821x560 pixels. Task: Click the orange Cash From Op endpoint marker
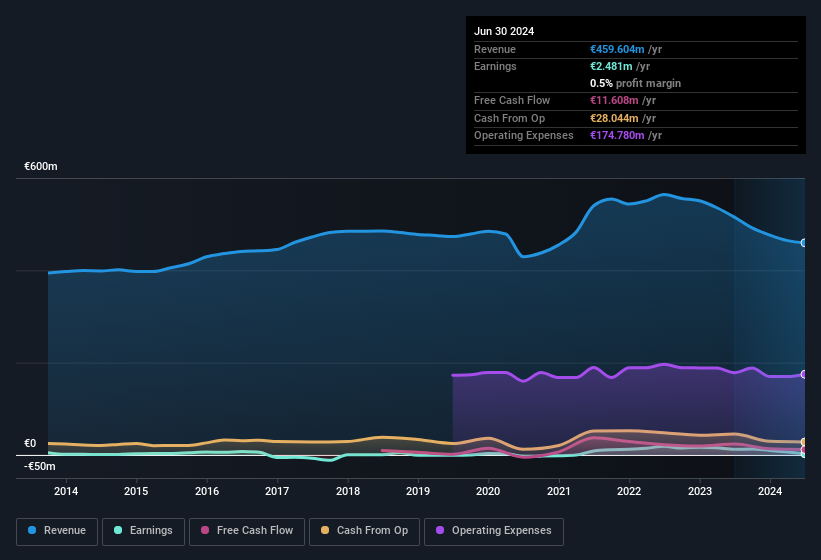(803, 442)
